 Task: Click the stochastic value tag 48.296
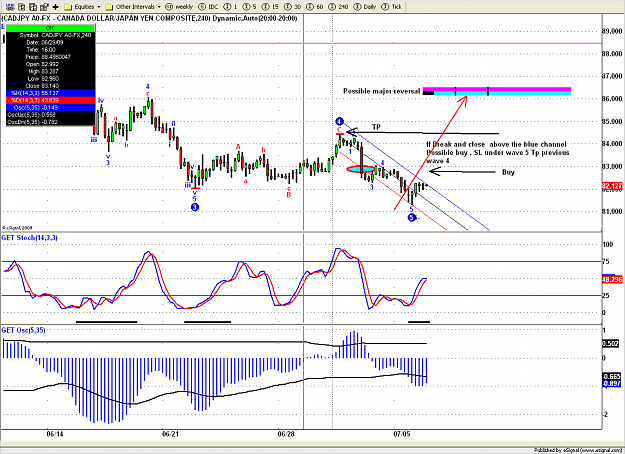tap(612, 280)
